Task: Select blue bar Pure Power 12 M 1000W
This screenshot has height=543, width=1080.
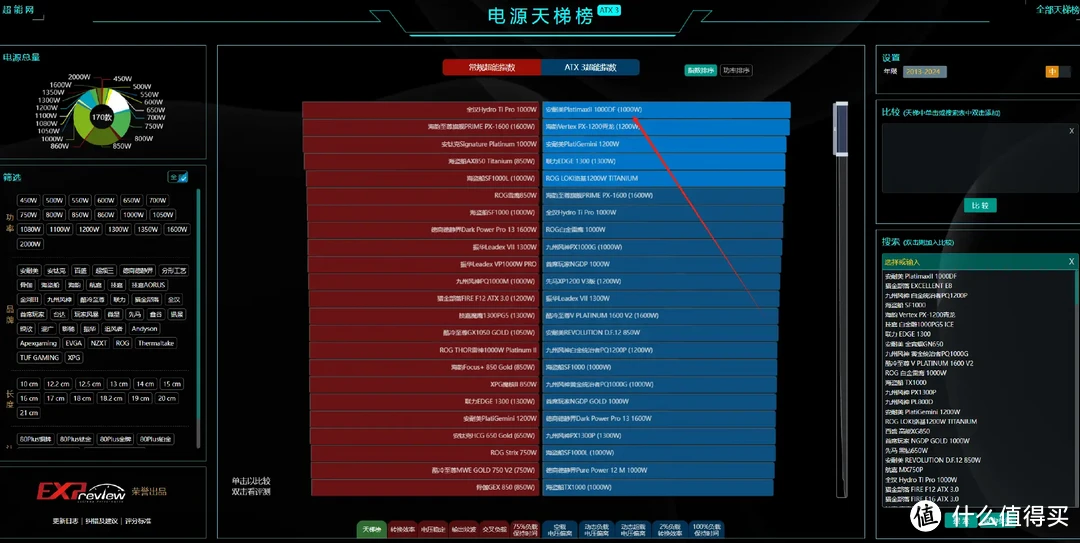Action: tap(658, 470)
